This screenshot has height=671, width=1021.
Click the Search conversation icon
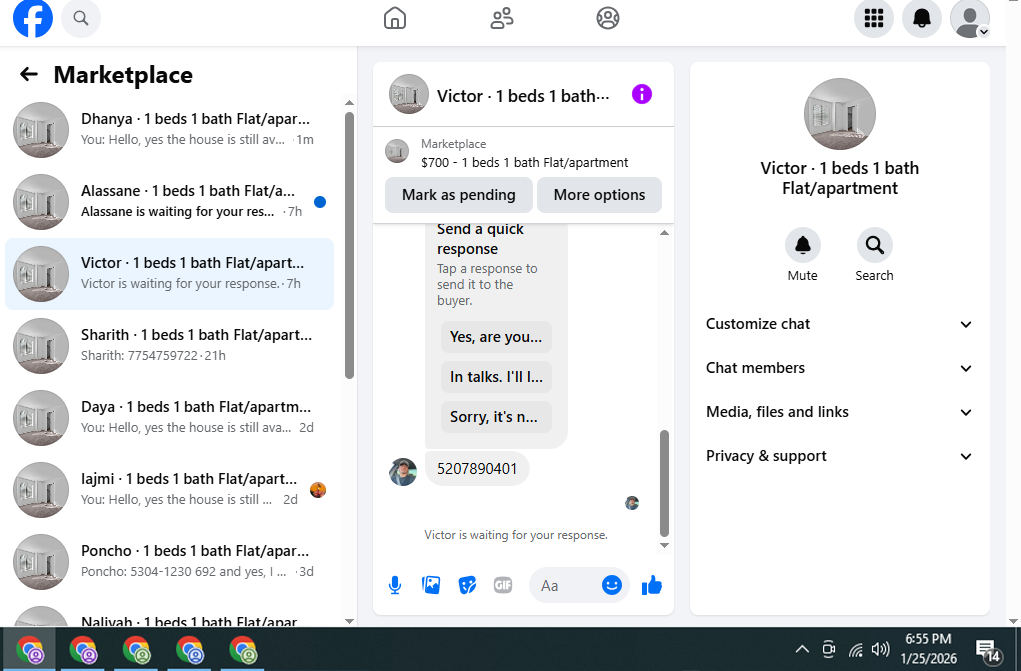(874, 245)
